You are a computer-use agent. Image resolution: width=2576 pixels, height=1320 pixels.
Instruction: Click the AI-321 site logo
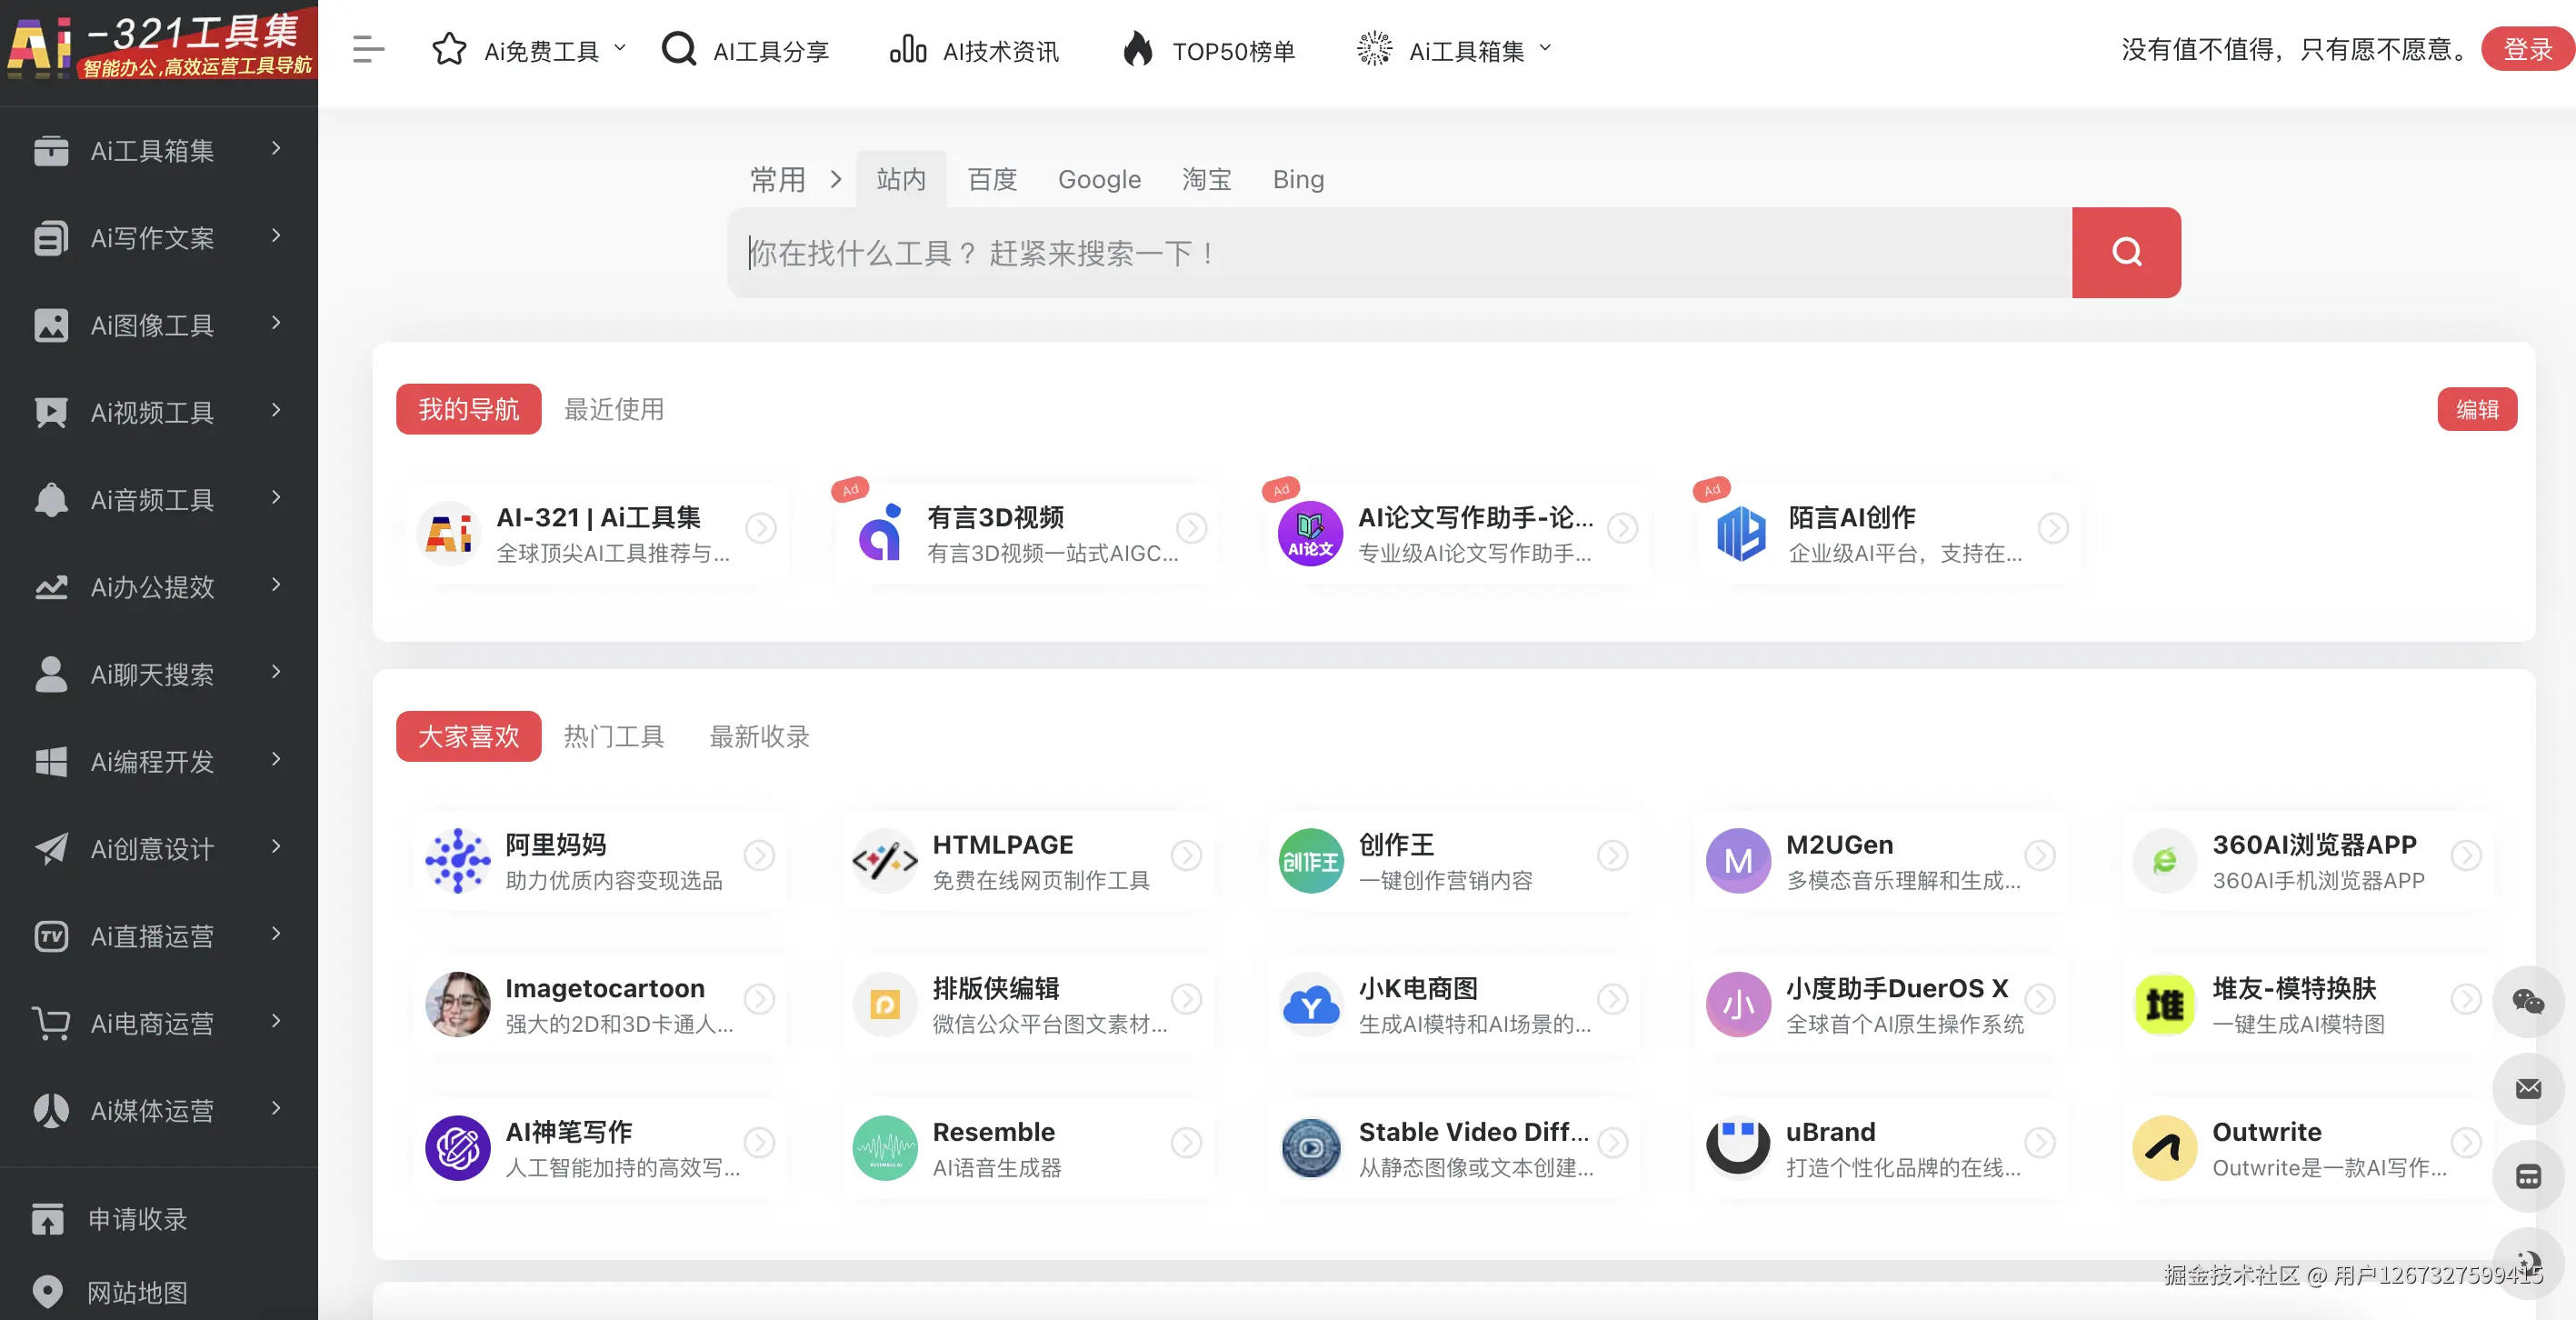tap(160, 46)
